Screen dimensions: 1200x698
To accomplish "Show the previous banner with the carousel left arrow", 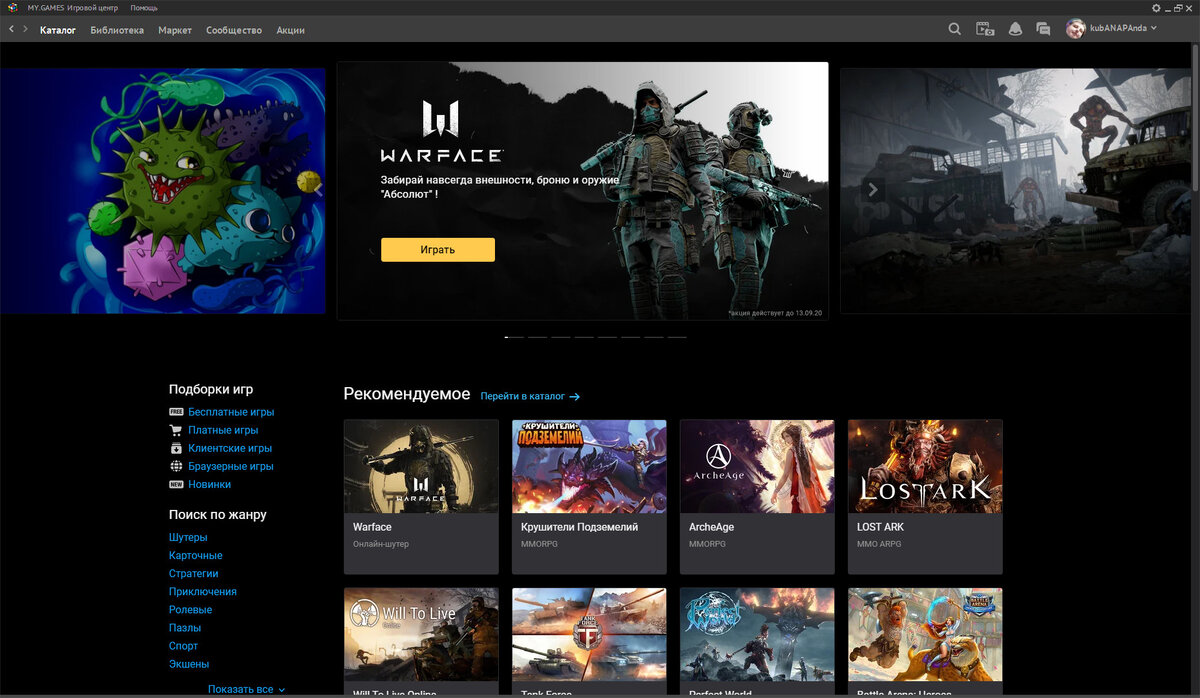I will point(318,188).
